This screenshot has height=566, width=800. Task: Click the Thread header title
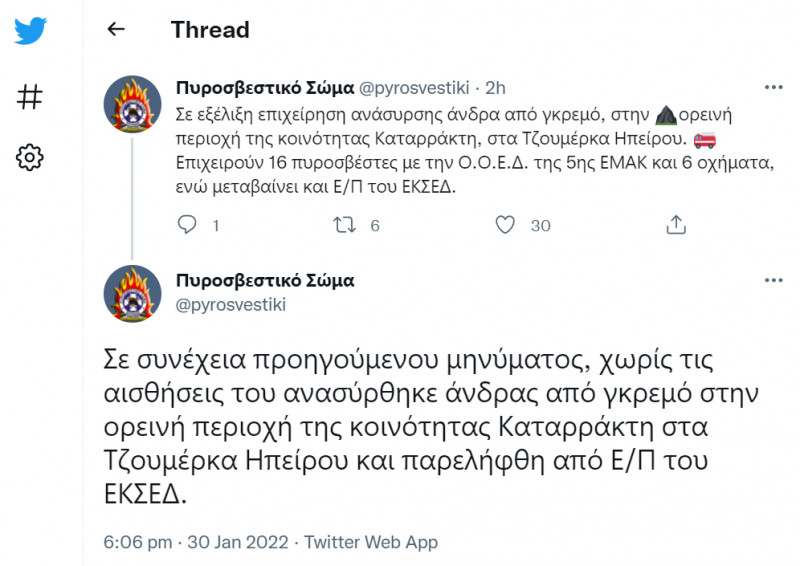coord(210,29)
